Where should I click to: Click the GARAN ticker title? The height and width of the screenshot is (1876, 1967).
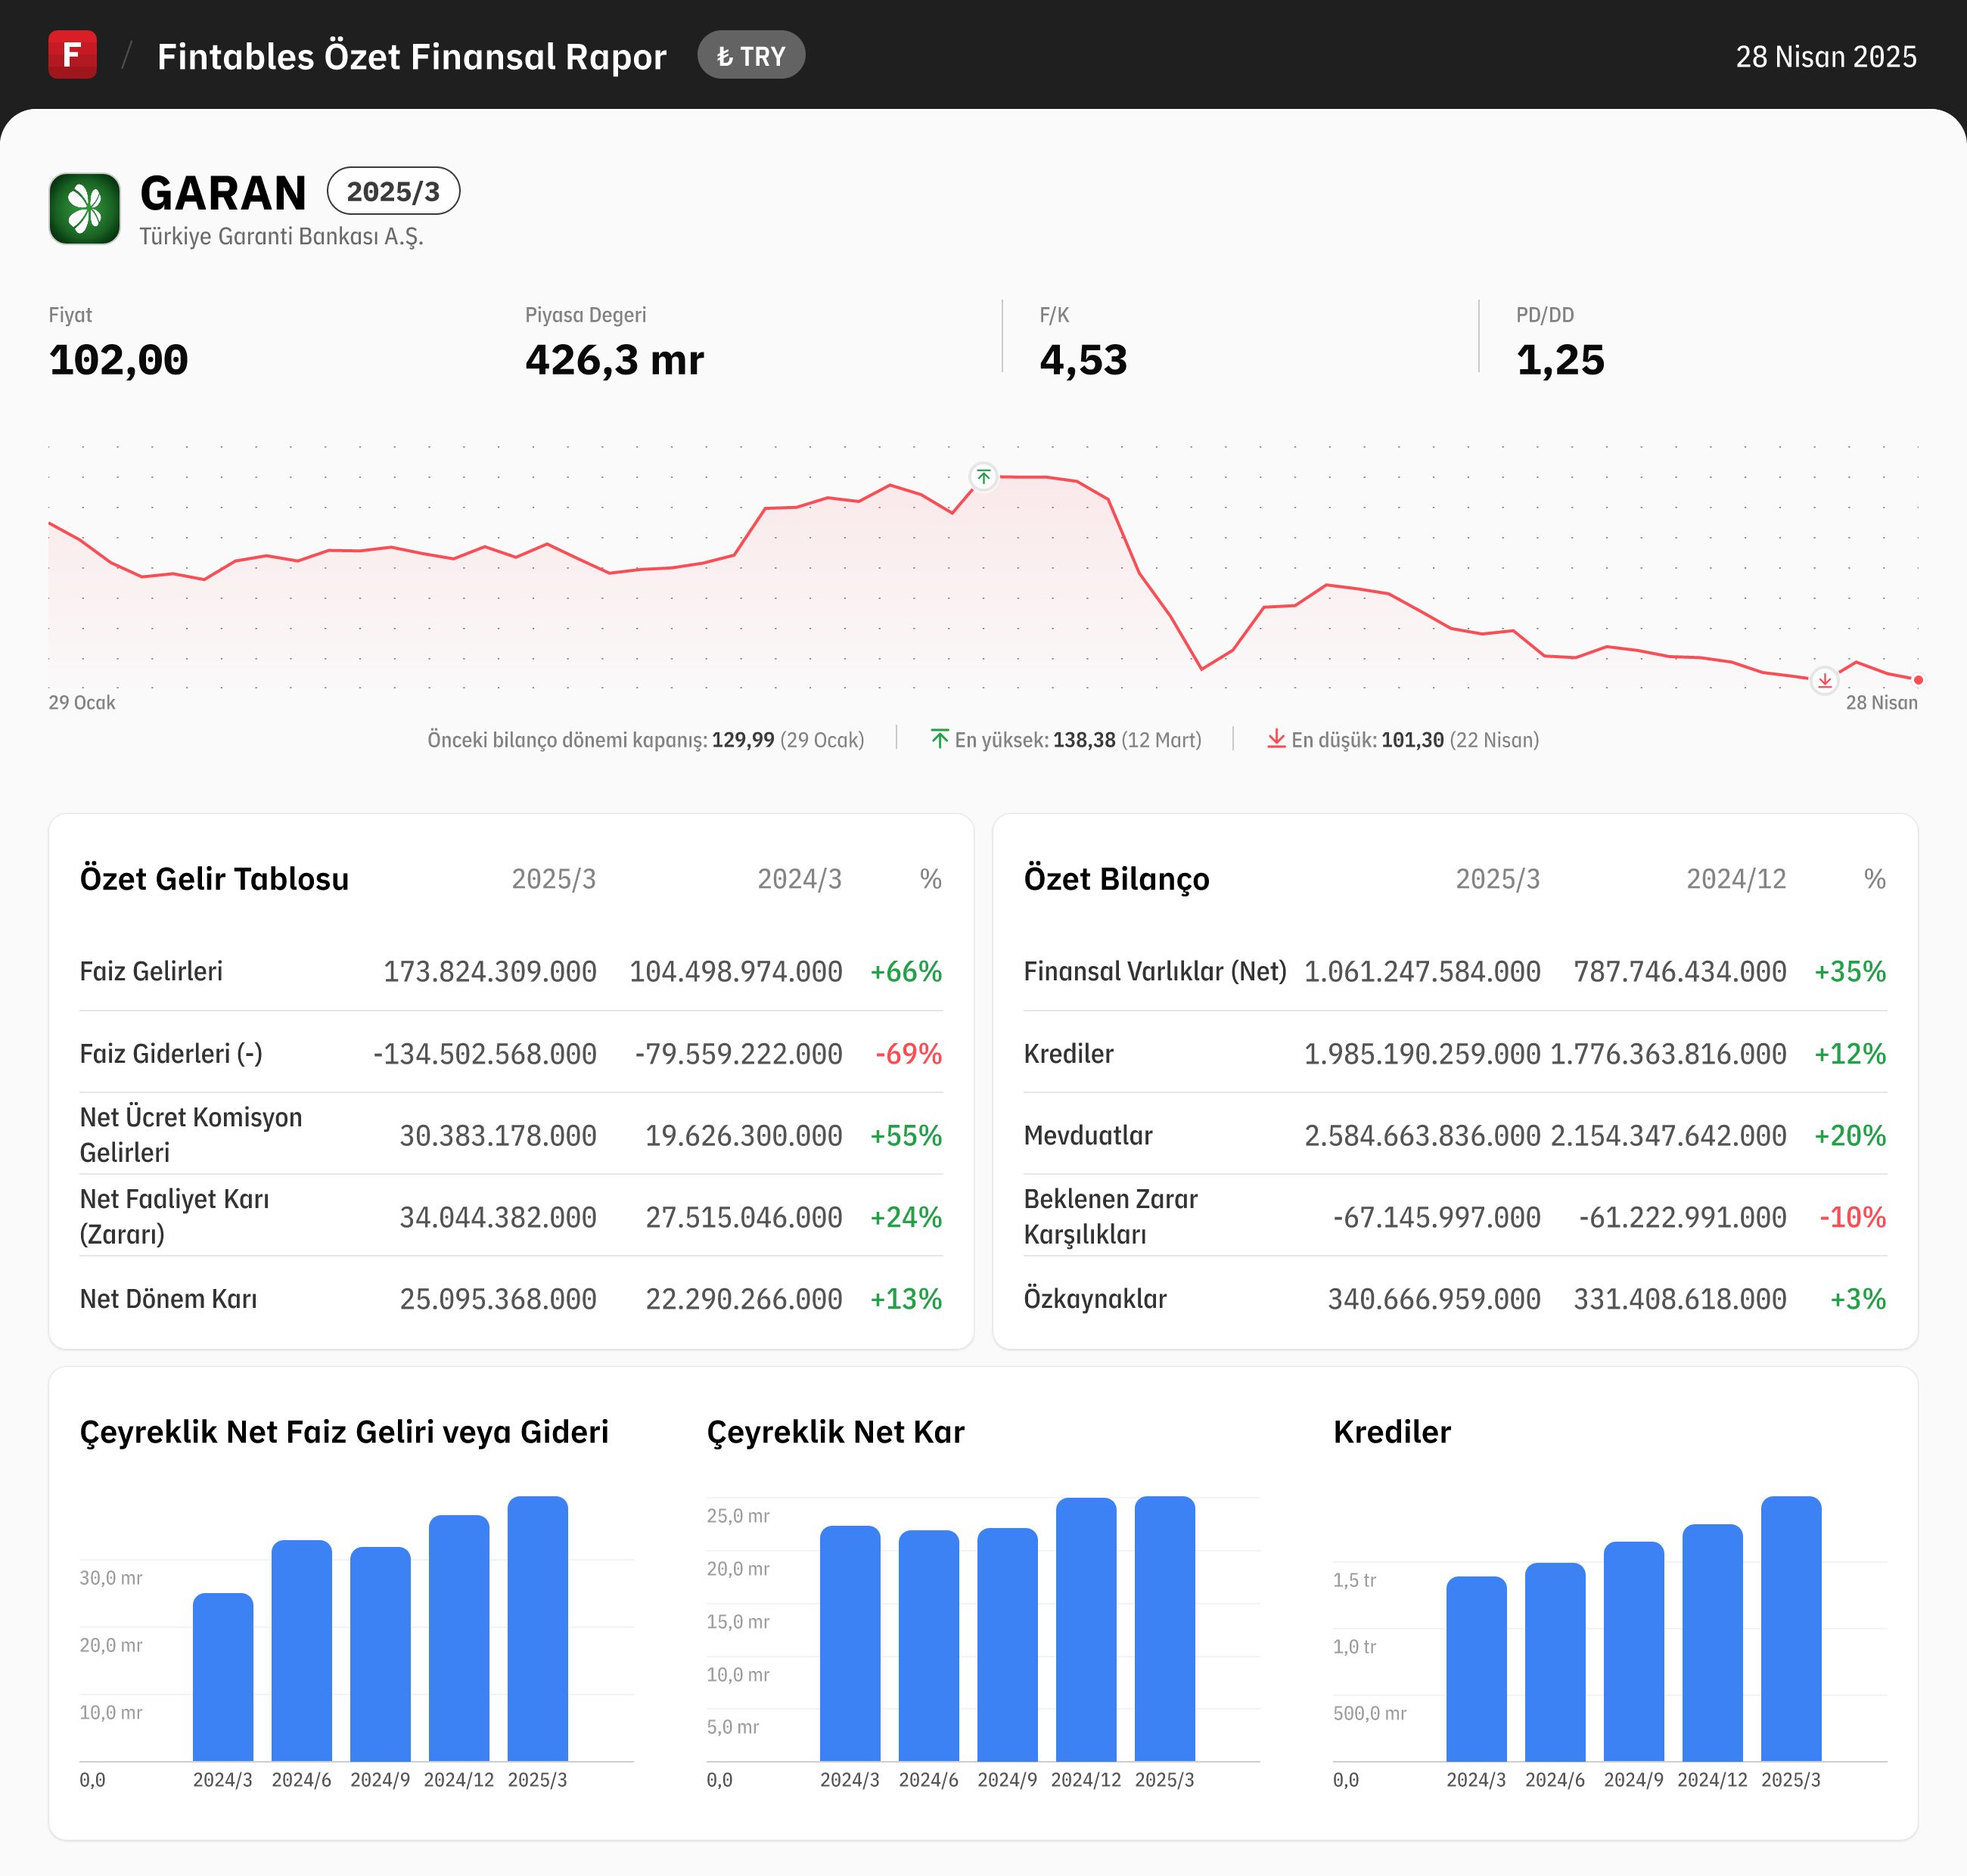(223, 193)
